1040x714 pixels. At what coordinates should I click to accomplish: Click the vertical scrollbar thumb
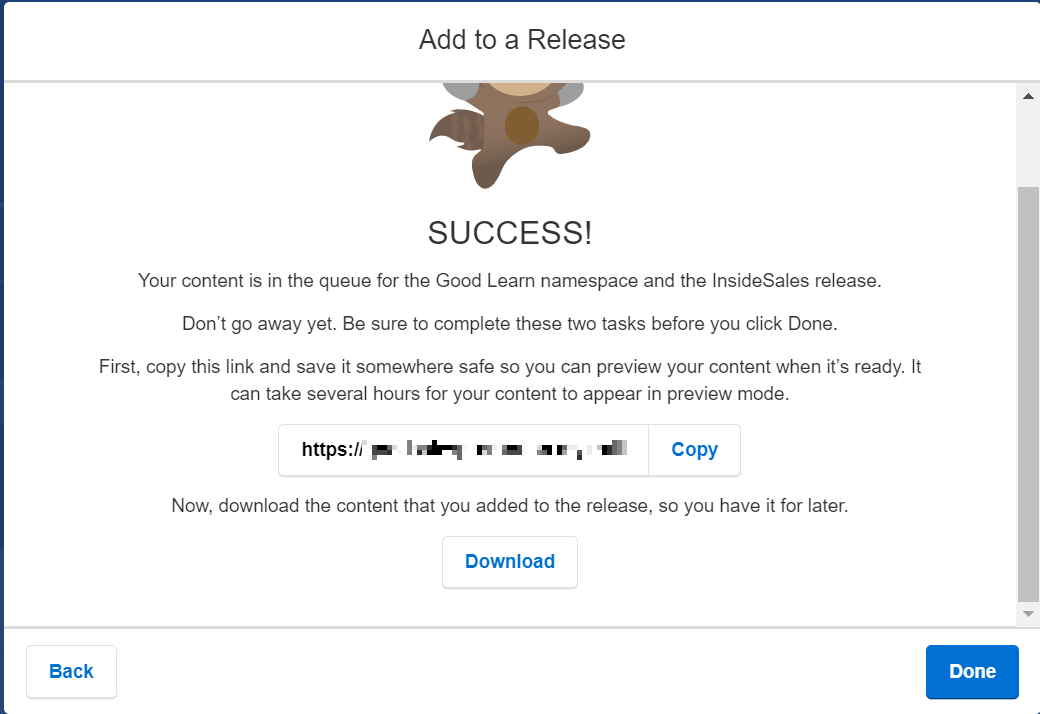[x=1028, y=395]
